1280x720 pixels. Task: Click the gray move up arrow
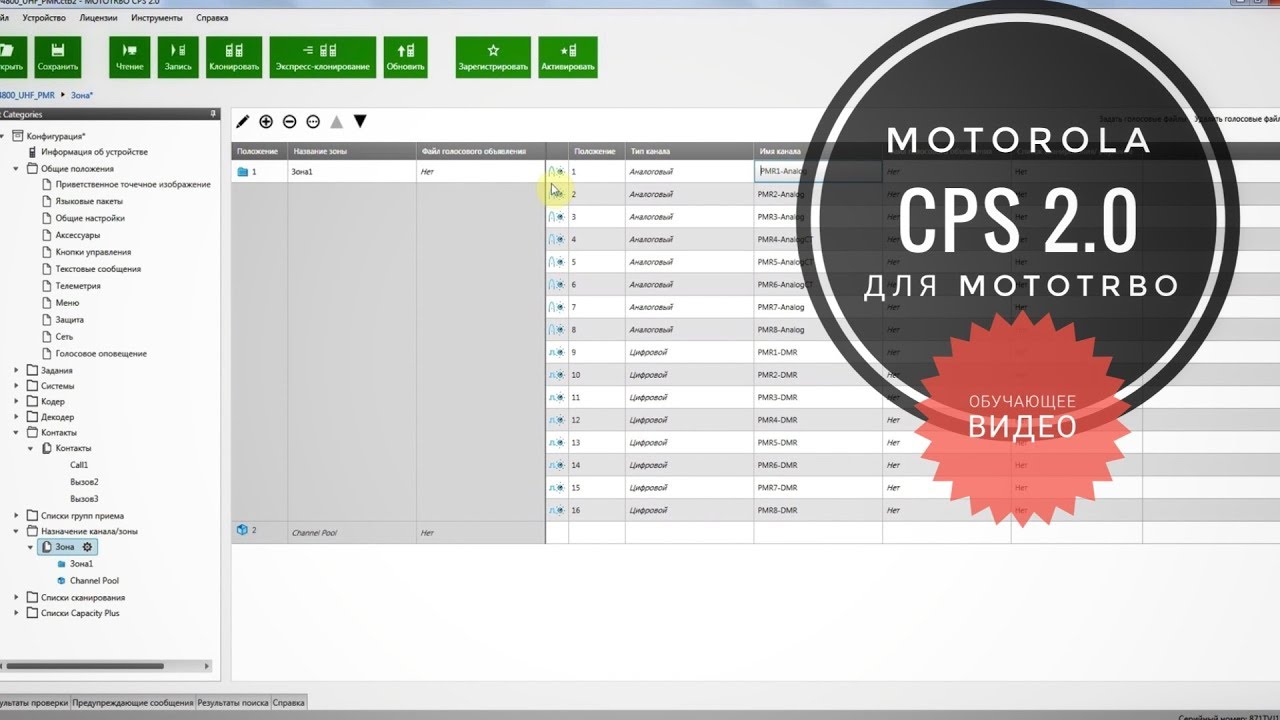coord(336,121)
